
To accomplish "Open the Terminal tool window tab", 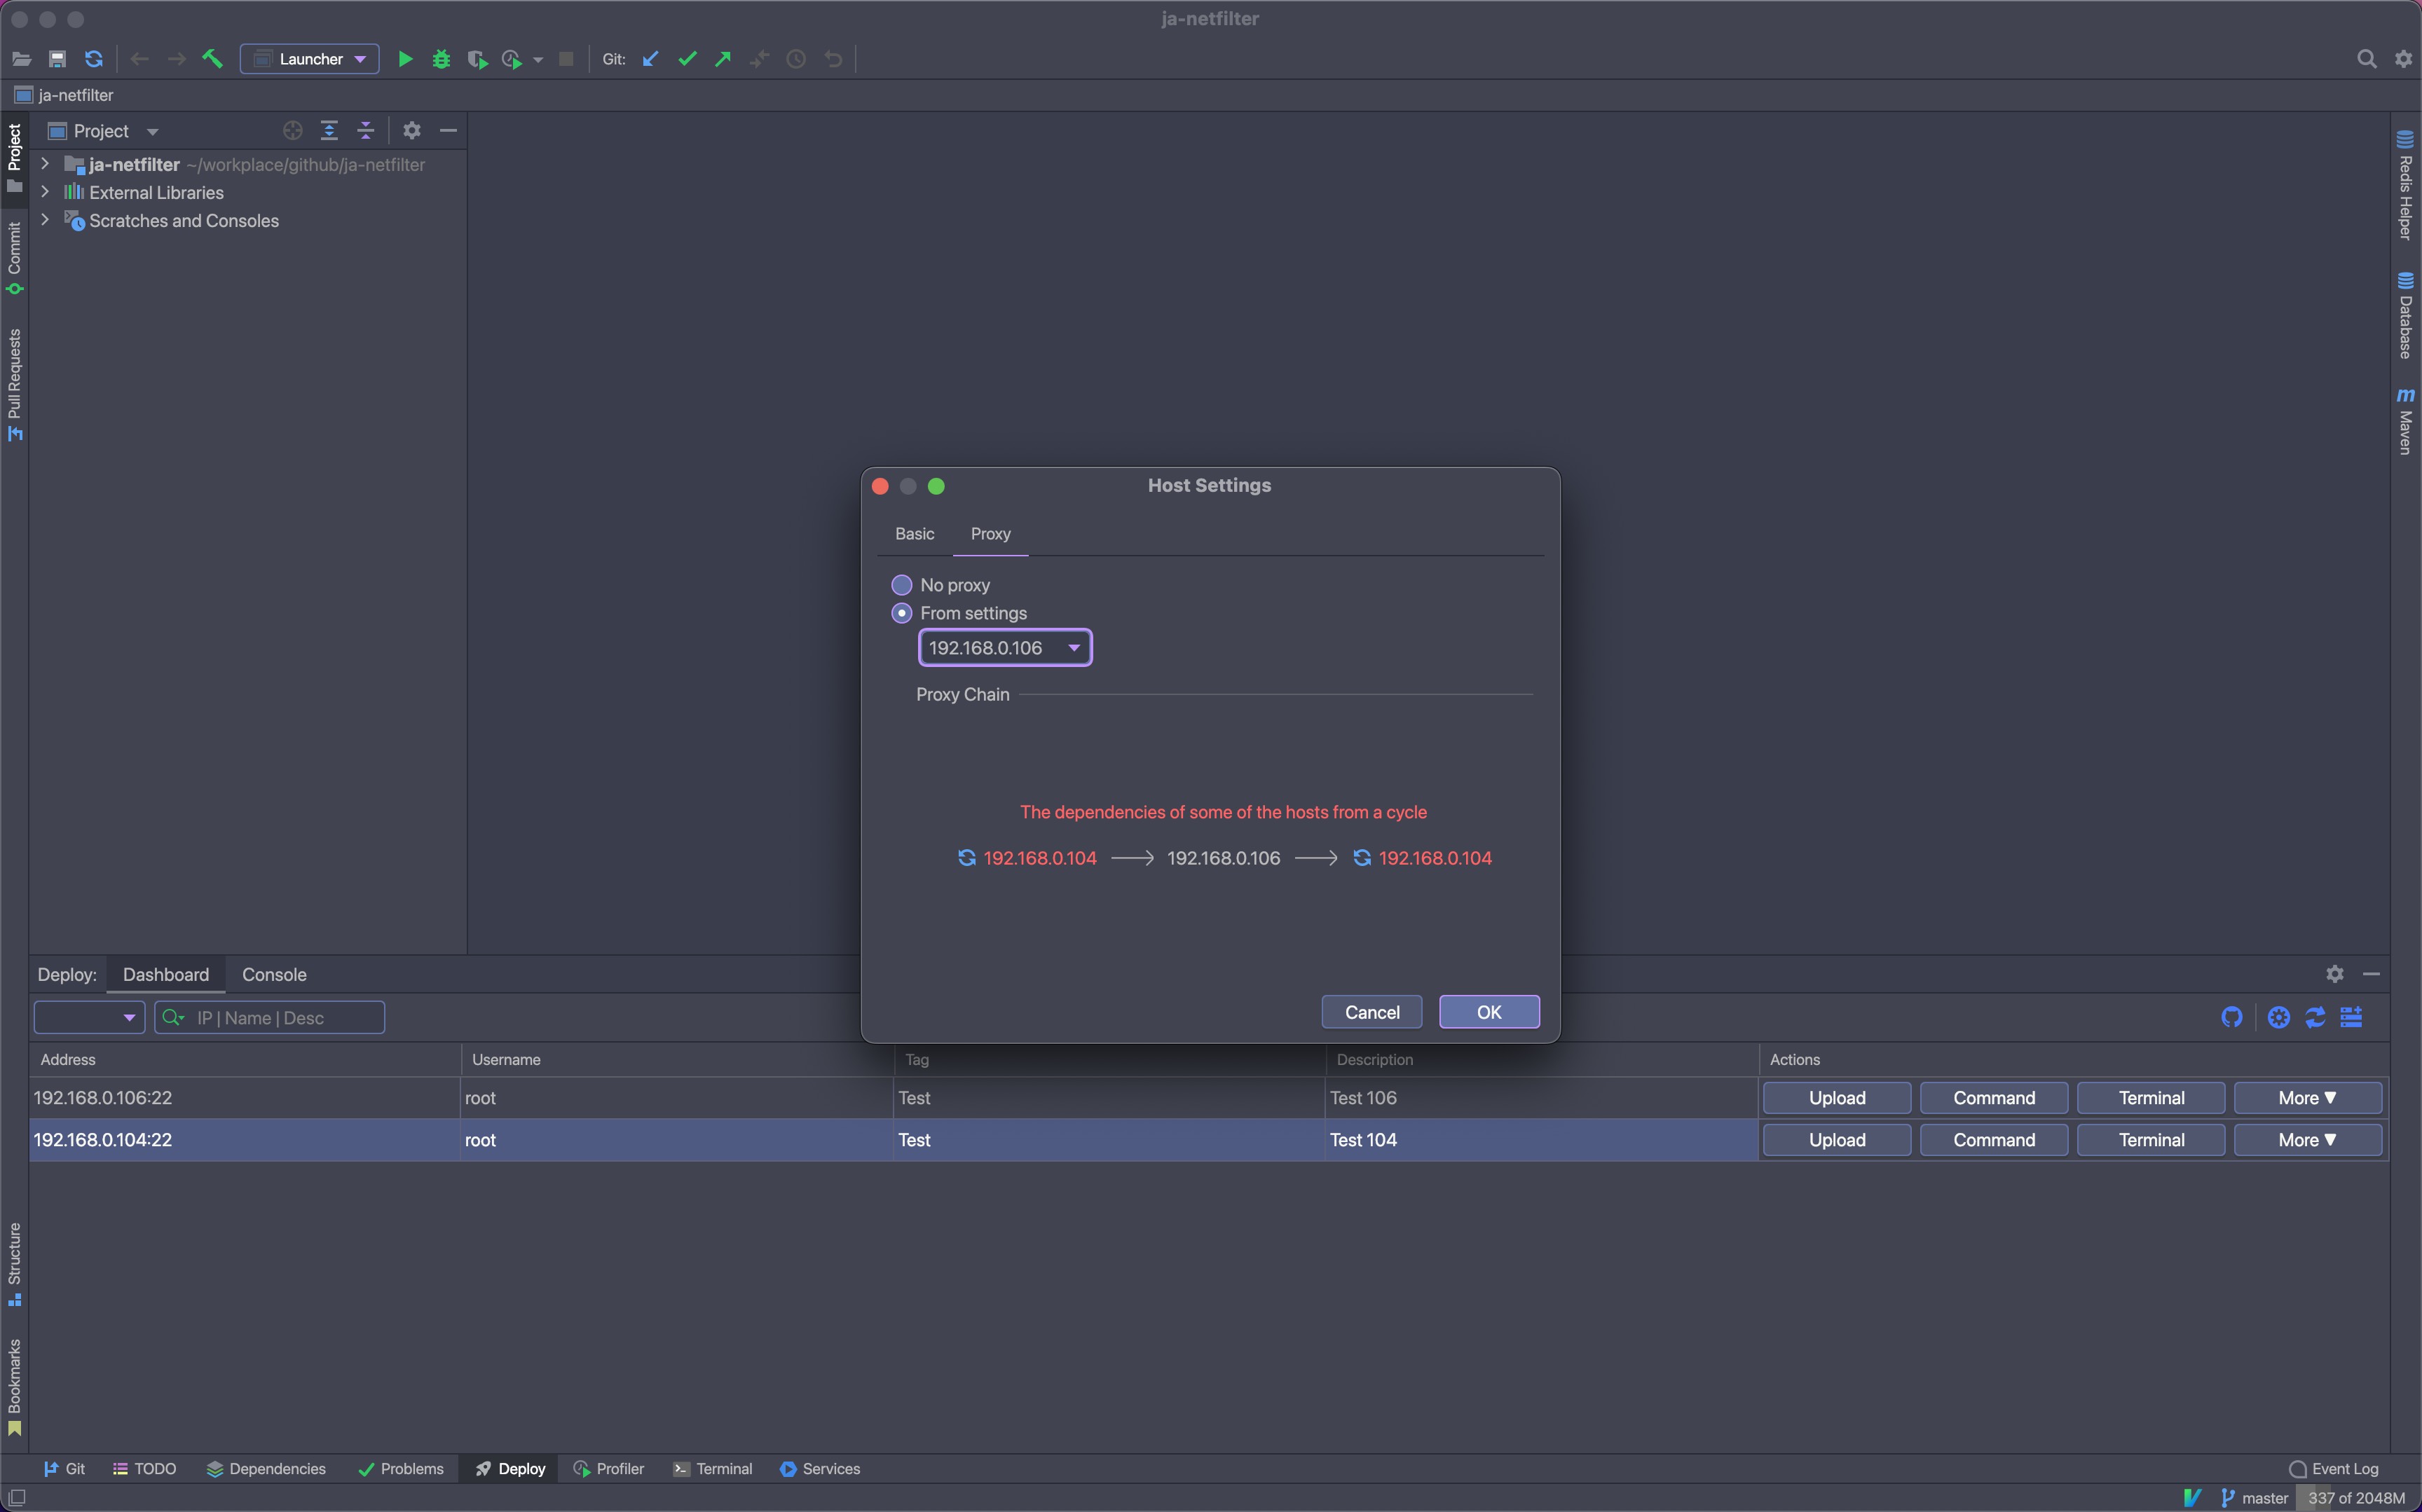I will point(713,1469).
